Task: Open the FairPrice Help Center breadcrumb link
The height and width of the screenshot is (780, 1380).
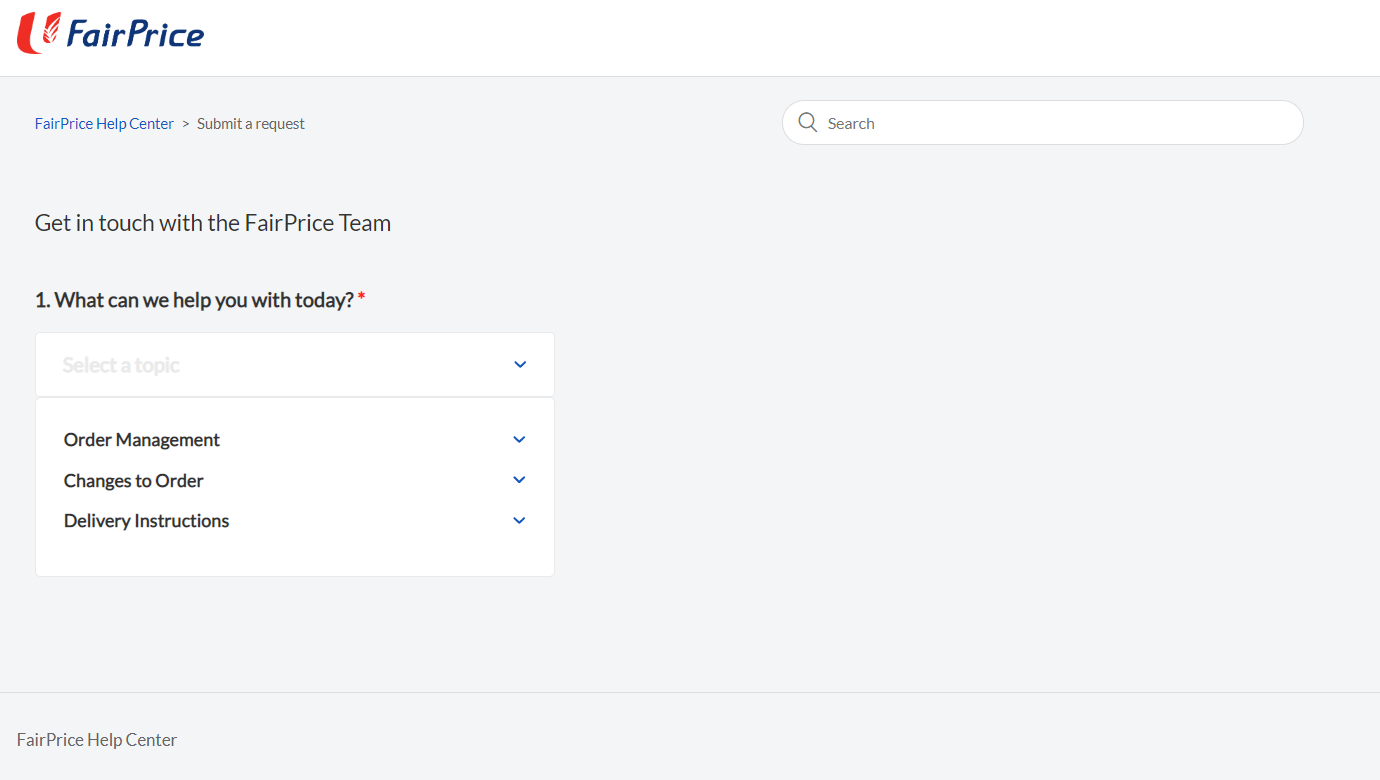Action: click(x=104, y=124)
